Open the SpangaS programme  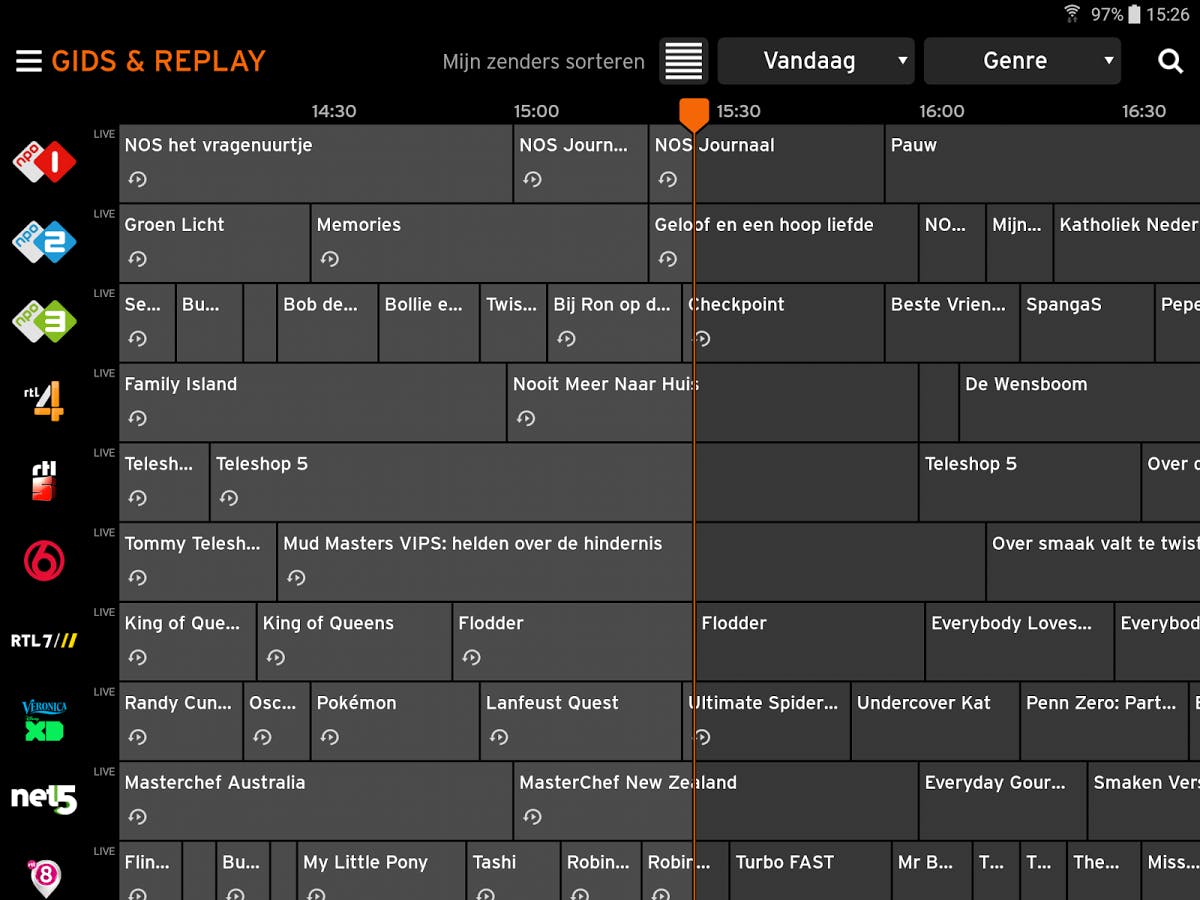pos(1087,323)
